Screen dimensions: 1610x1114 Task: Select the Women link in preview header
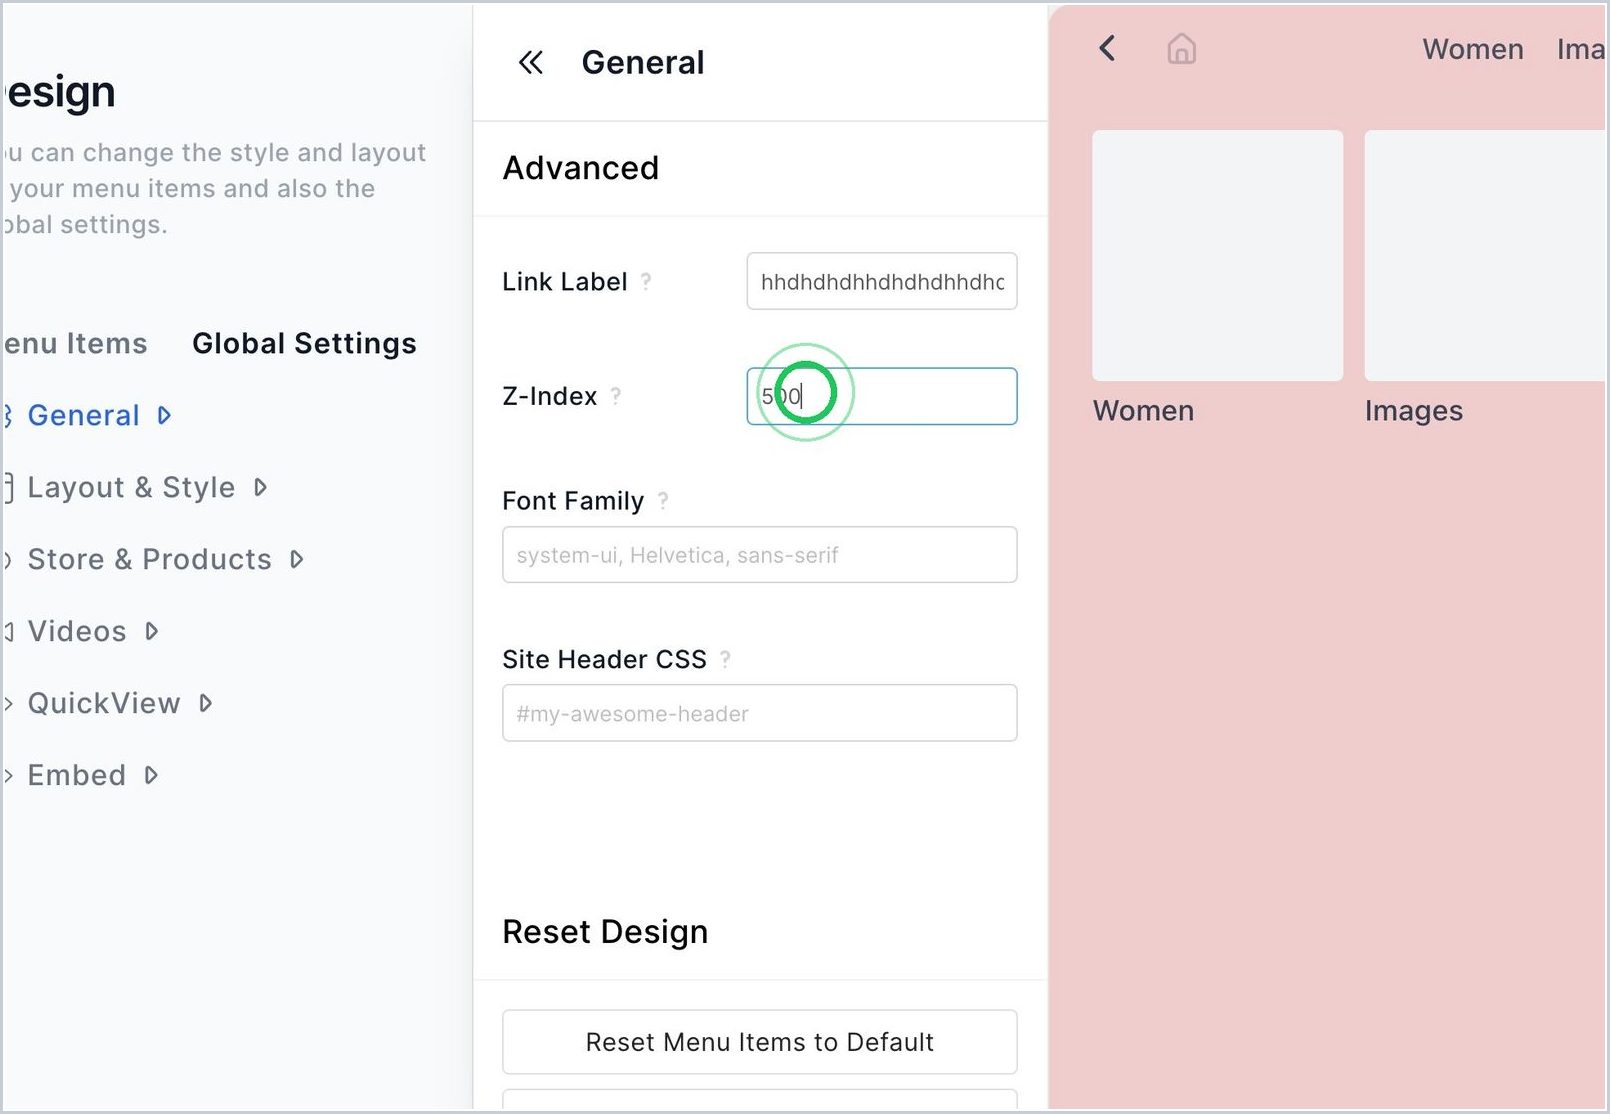[1473, 49]
